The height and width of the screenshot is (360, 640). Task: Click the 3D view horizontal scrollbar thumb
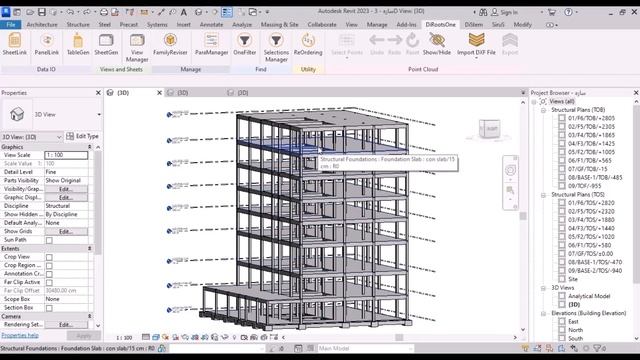click(399, 338)
